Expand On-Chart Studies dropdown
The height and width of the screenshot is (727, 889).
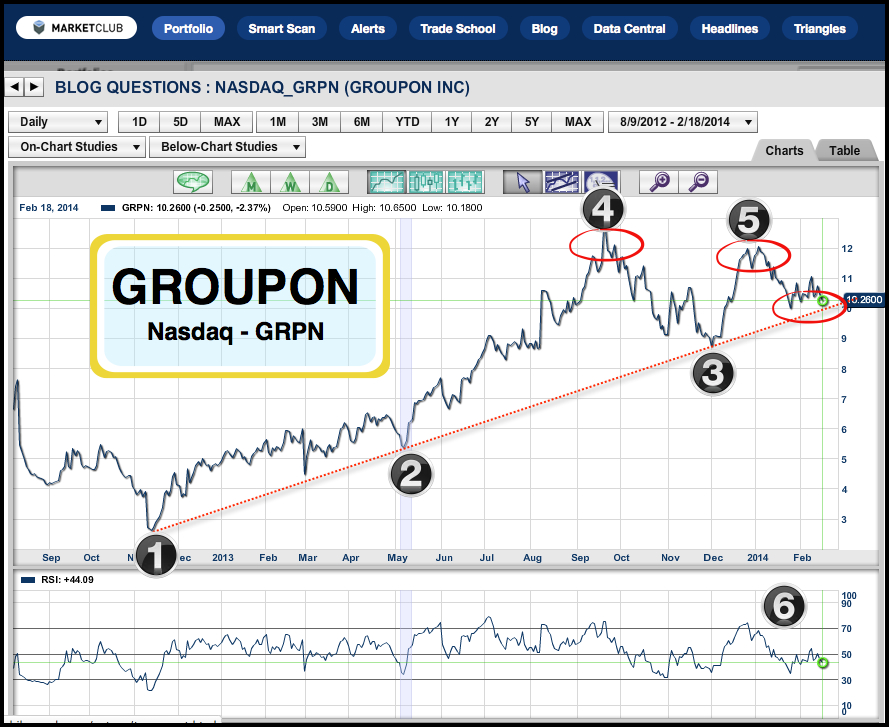[75, 147]
